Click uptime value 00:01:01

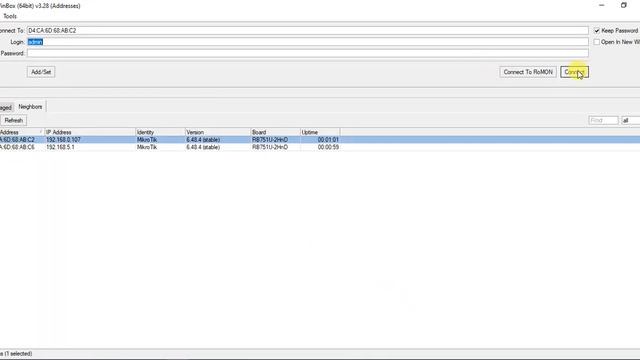[328, 140]
